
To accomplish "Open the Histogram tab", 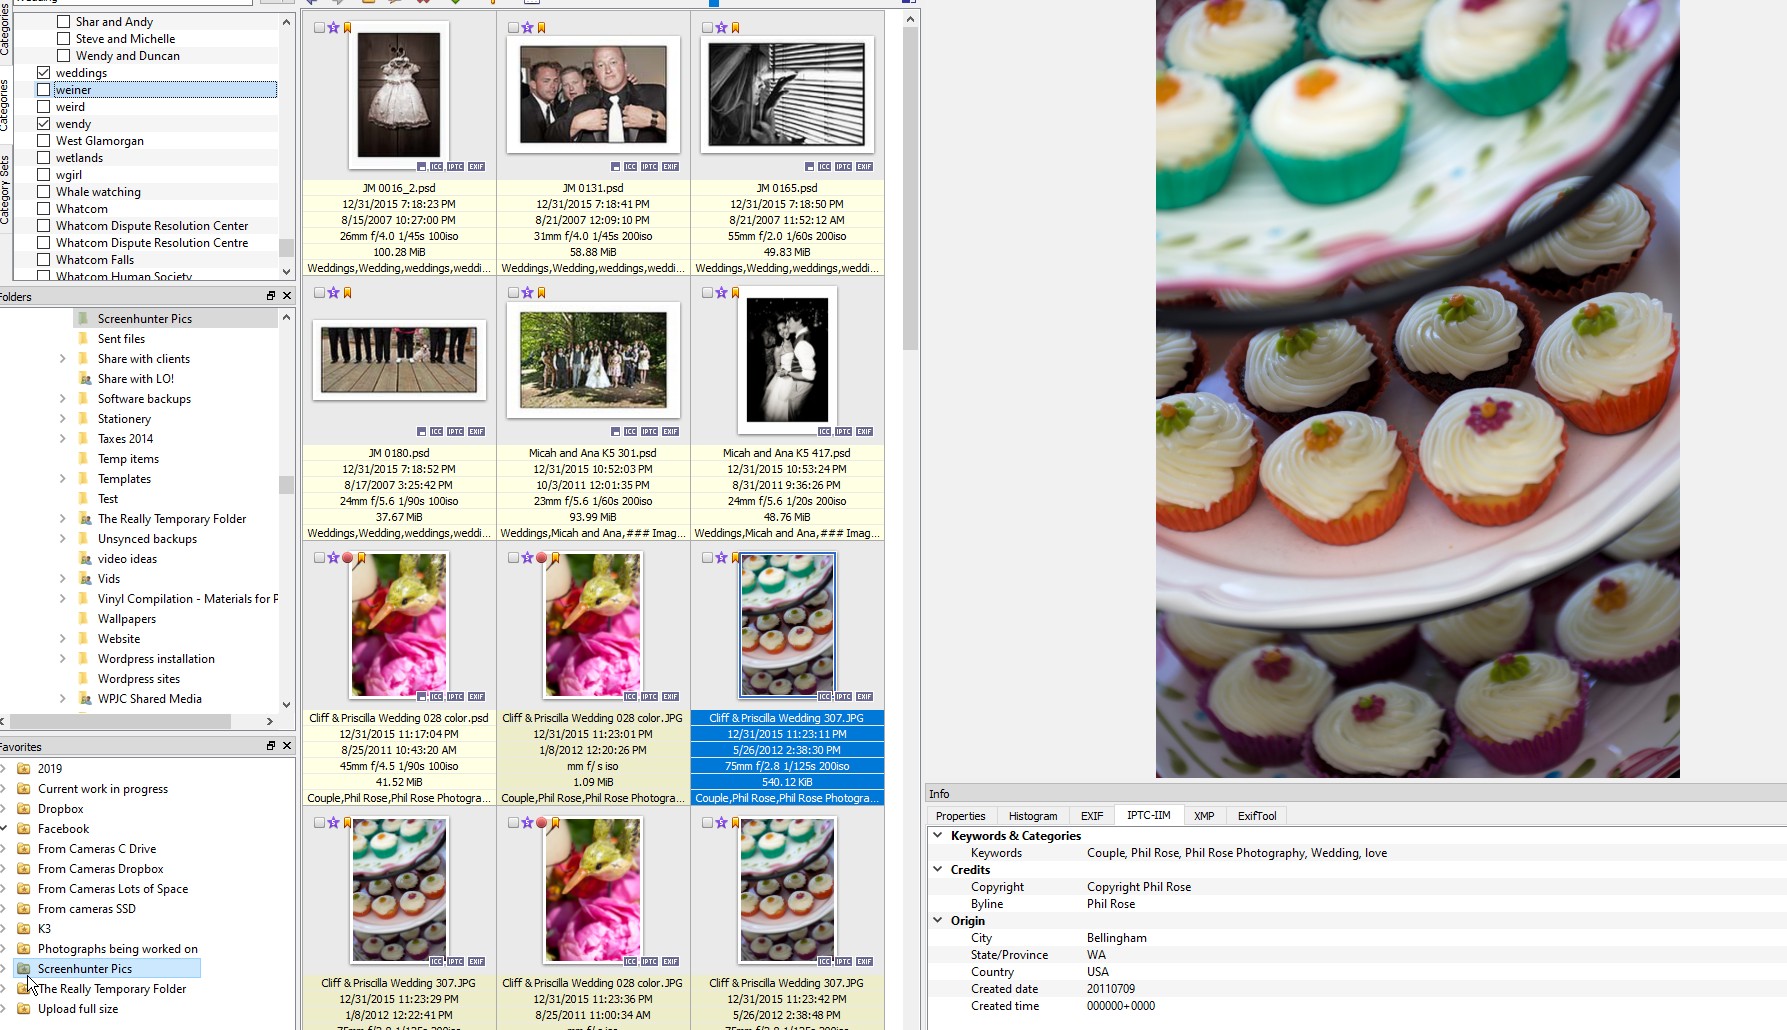I will click(x=1032, y=816).
